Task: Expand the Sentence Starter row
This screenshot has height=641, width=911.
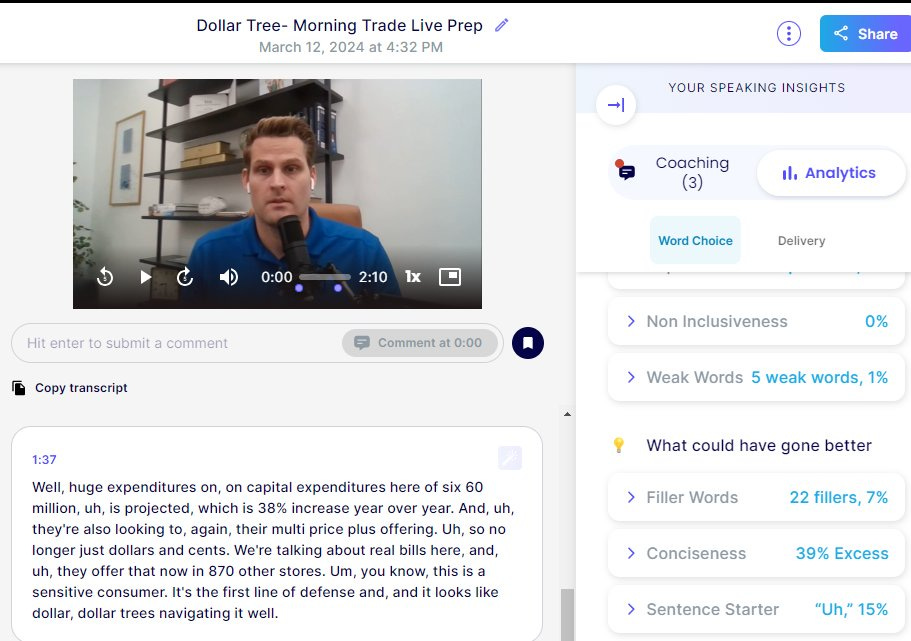Action: pyautogui.click(x=756, y=609)
